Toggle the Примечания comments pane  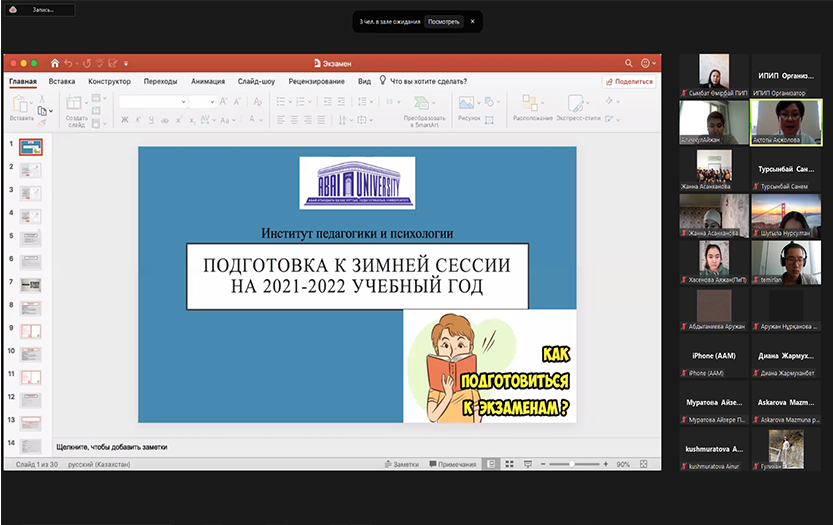coord(452,464)
